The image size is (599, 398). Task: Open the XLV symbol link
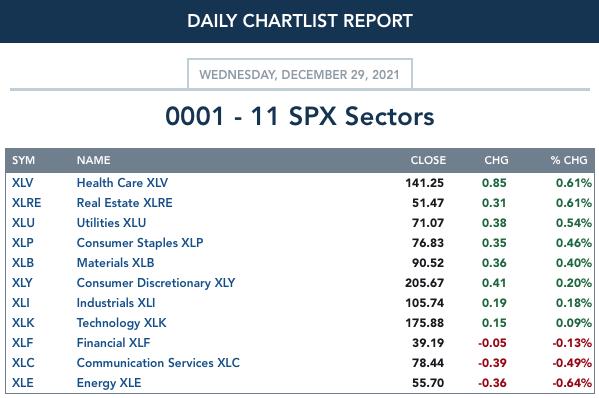tap(23, 183)
